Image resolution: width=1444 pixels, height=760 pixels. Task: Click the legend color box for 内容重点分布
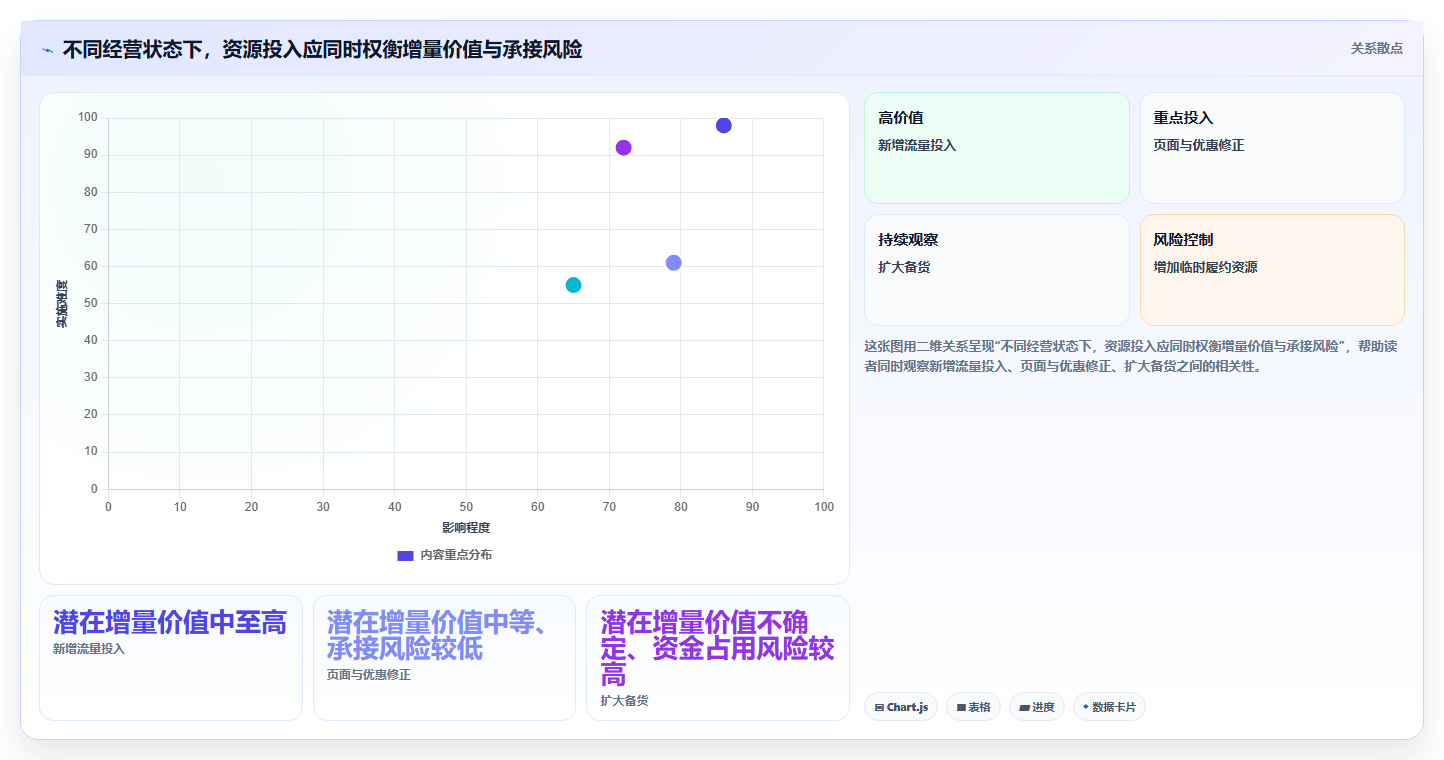pyautogui.click(x=405, y=555)
